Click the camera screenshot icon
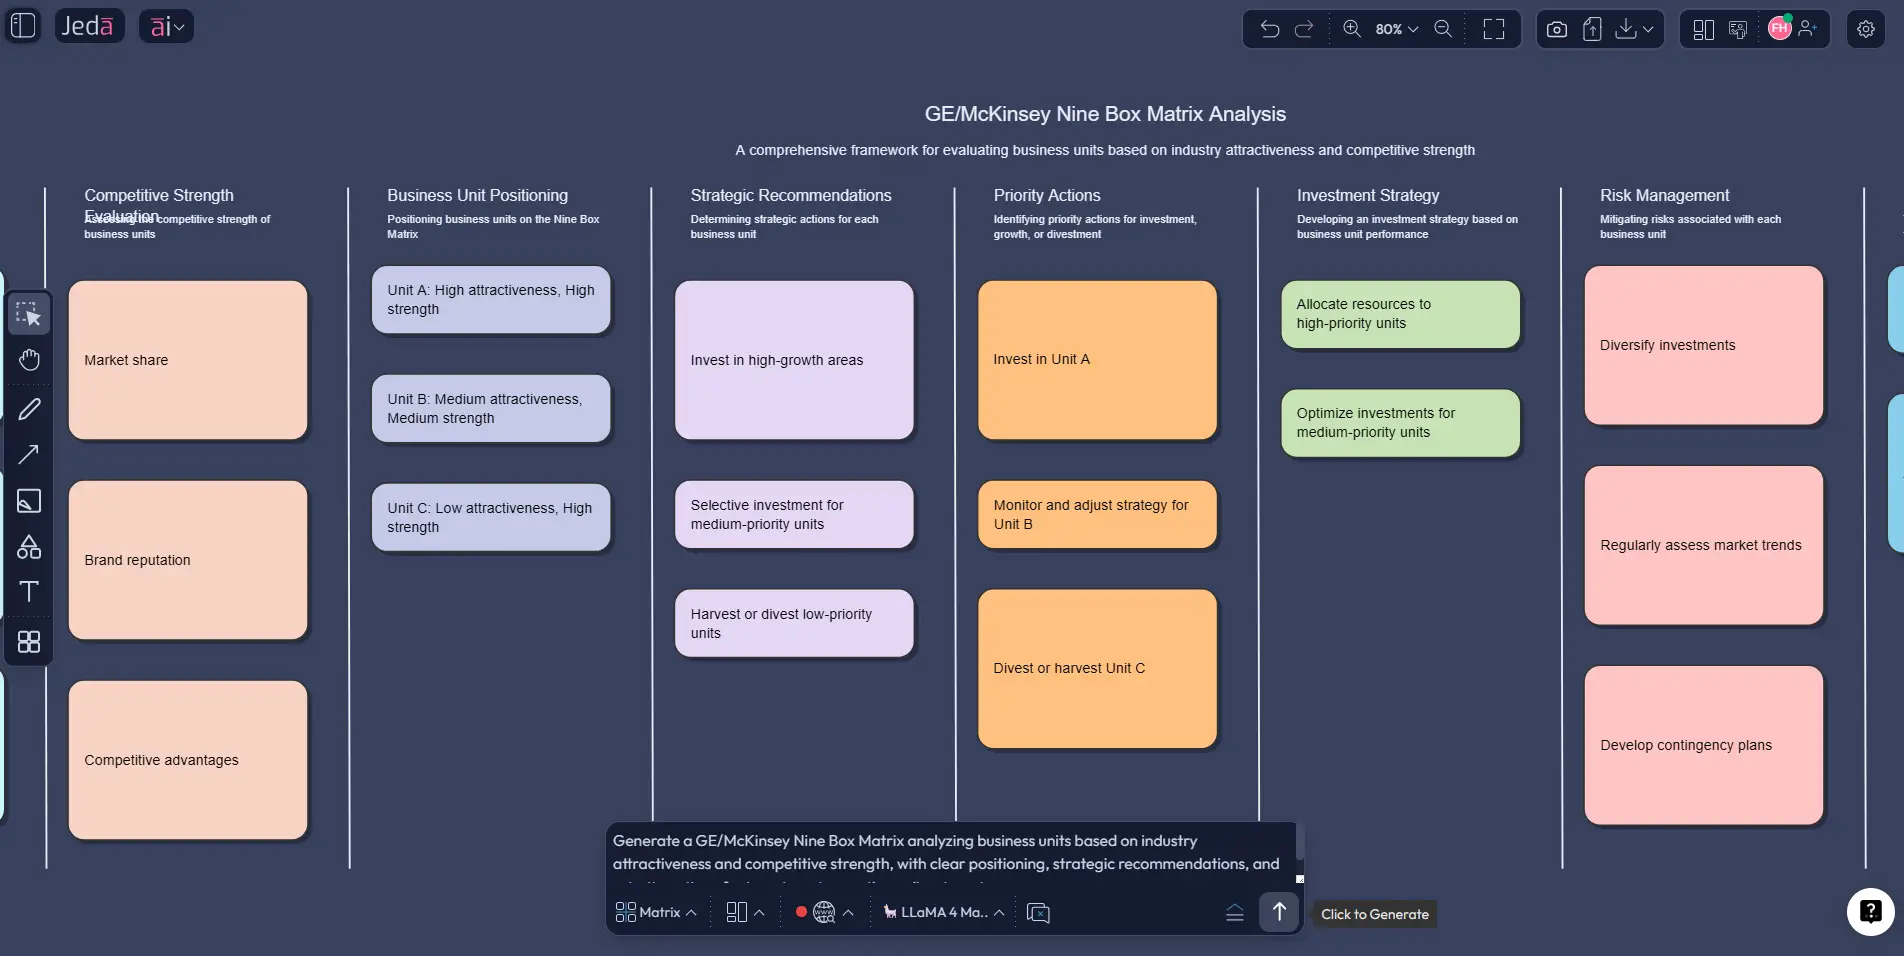Screen dimensions: 1904x956 [1556, 29]
